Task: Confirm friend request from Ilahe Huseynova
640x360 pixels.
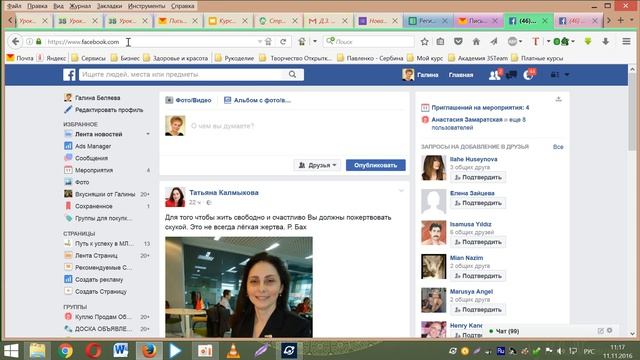Action: [478, 177]
